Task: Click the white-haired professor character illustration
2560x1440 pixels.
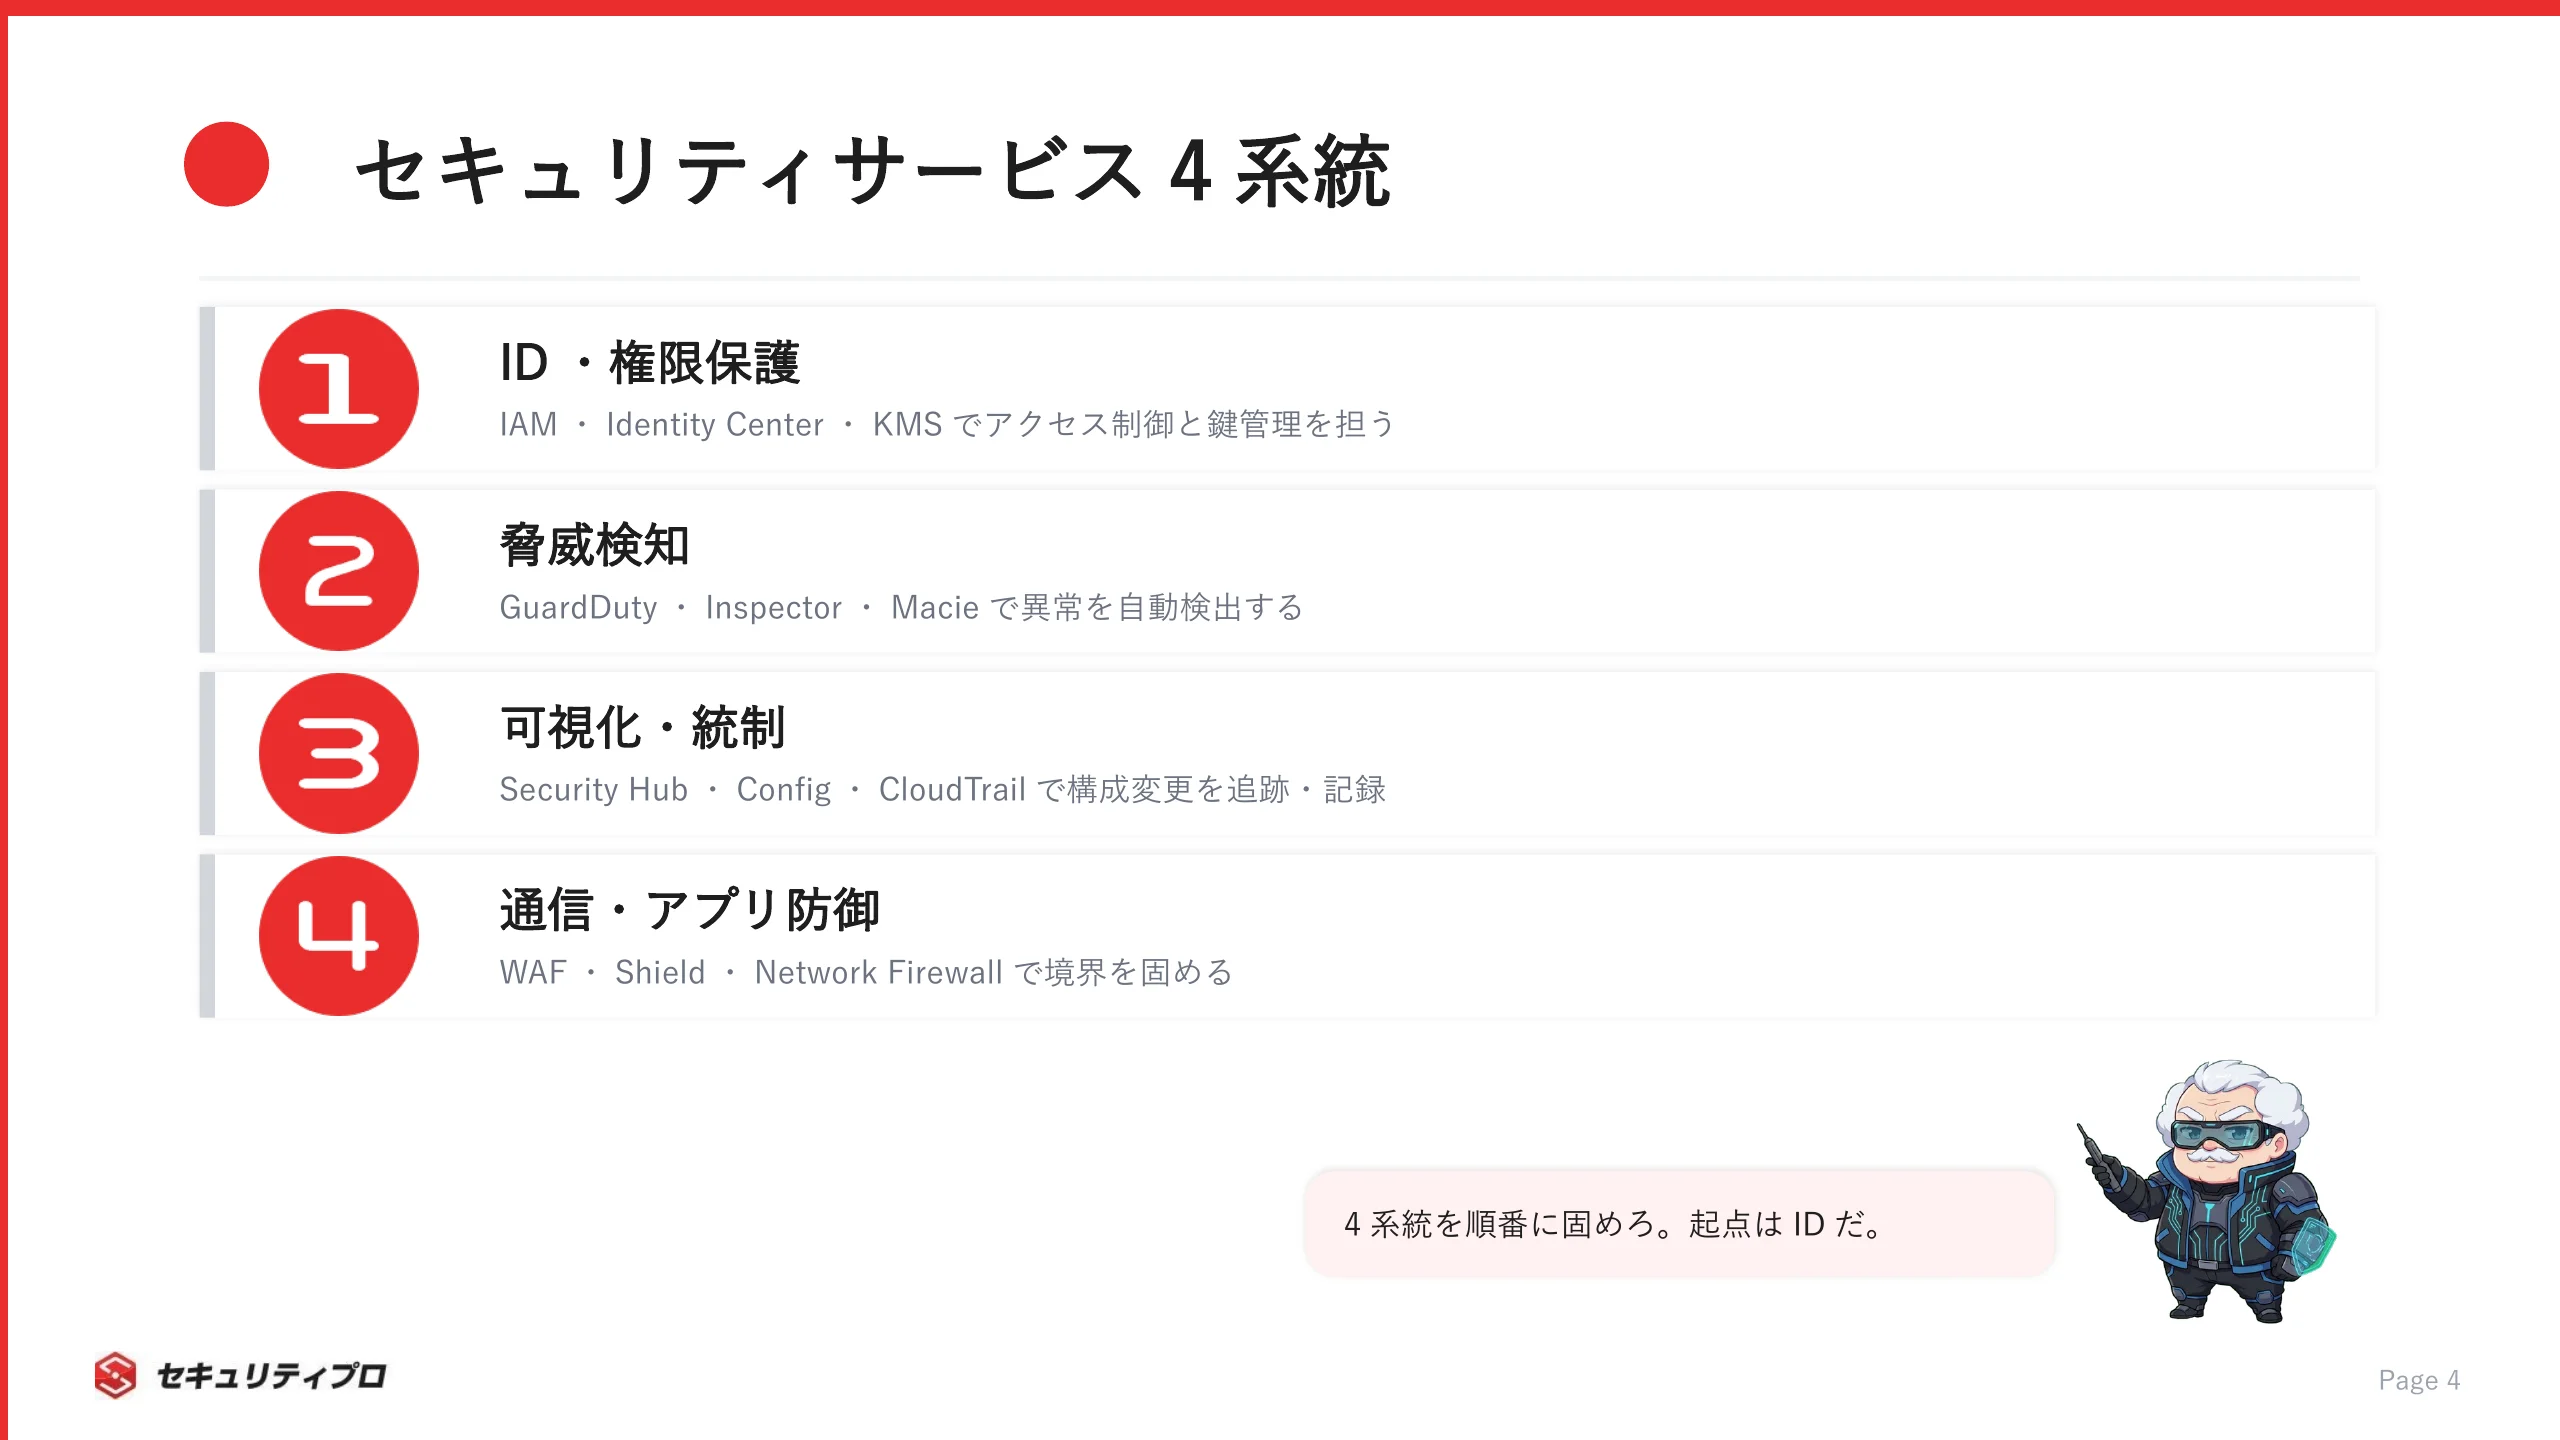Action: coord(2208,1190)
